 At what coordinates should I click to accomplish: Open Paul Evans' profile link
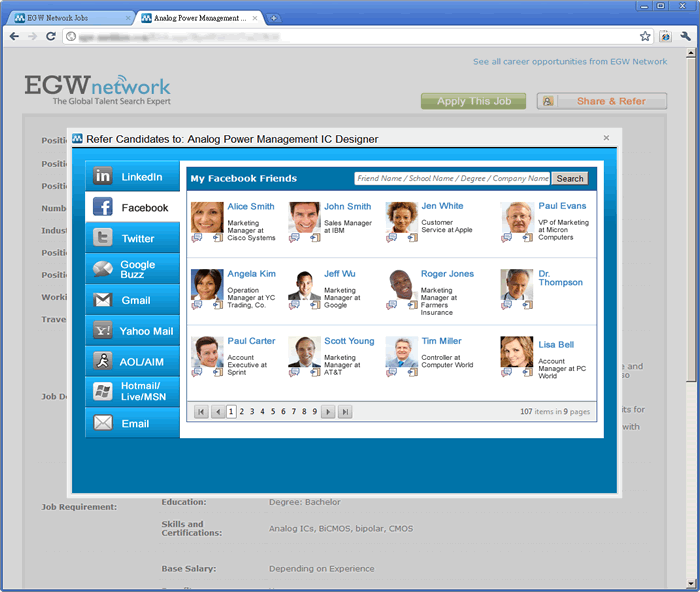point(562,206)
